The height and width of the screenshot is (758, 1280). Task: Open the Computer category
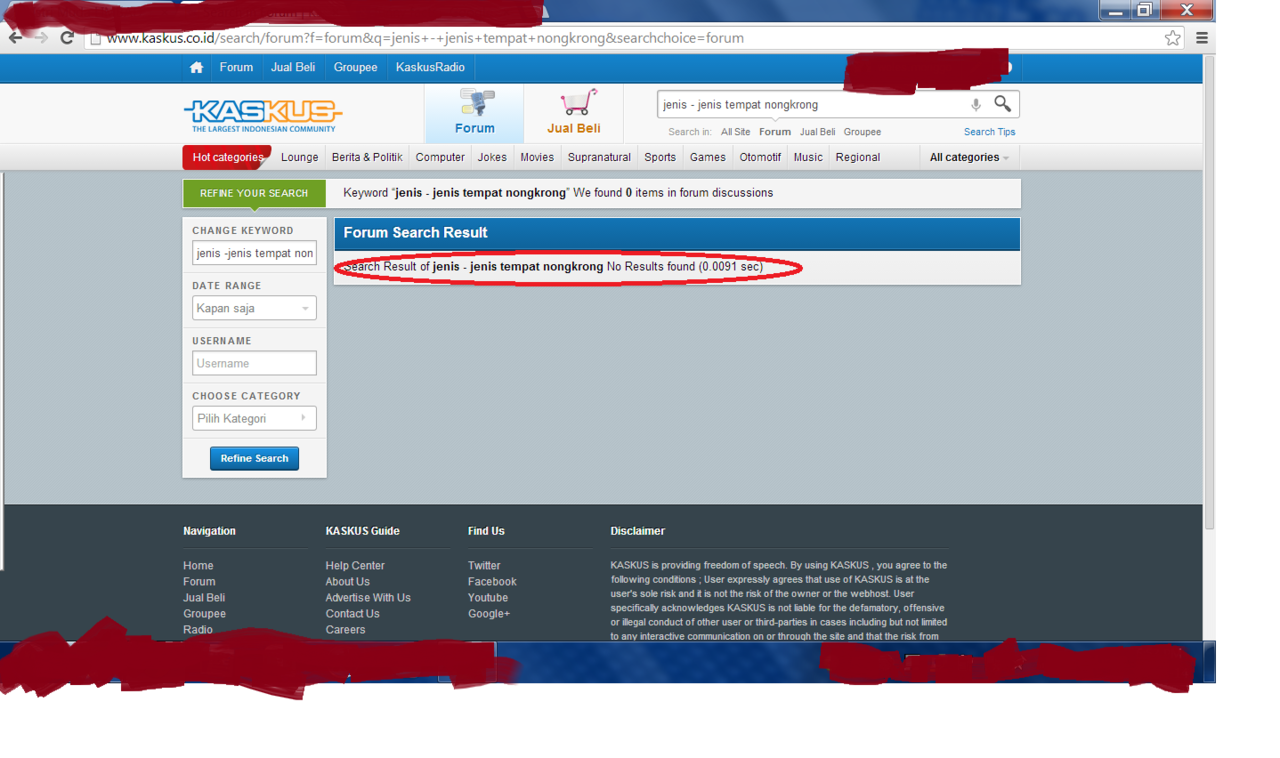coord(440,157)
